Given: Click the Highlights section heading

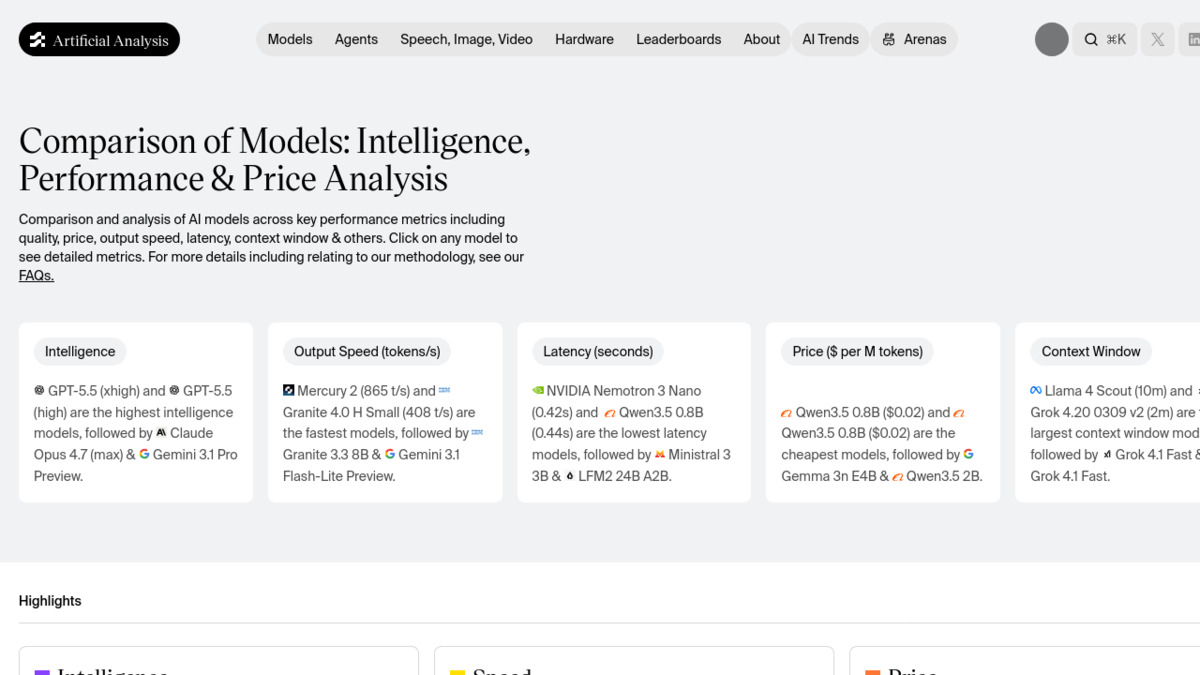Looking at the screenshot, I should point(50,601).
